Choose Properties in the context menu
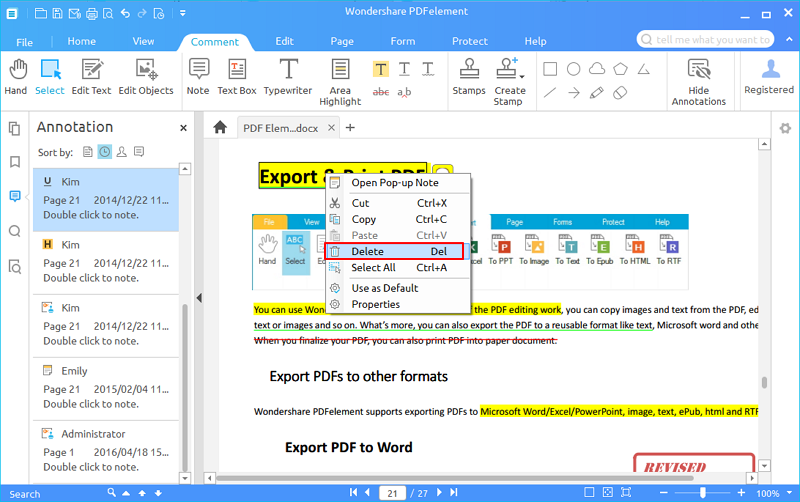The image size is (800, 502). pyautogui.click(x=398, y=304)
